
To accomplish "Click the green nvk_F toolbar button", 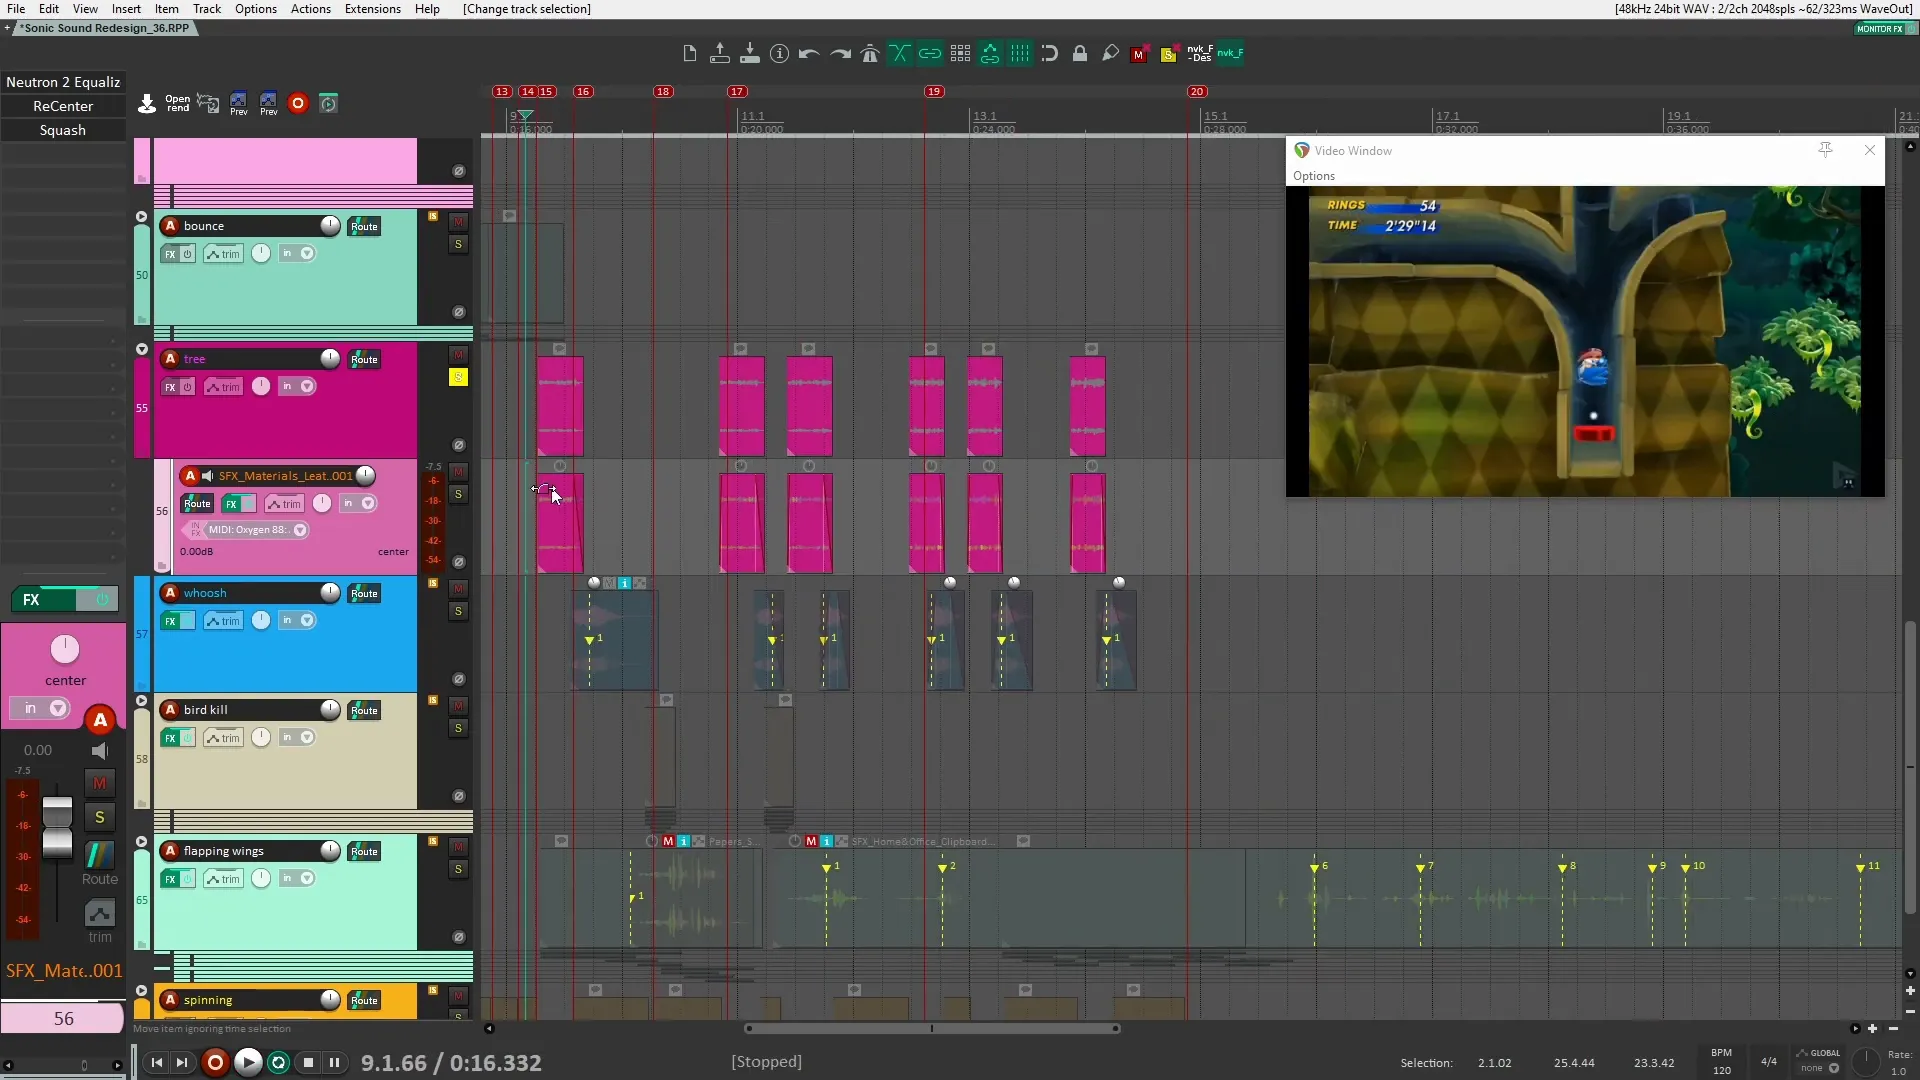I will pos(1230,53).
